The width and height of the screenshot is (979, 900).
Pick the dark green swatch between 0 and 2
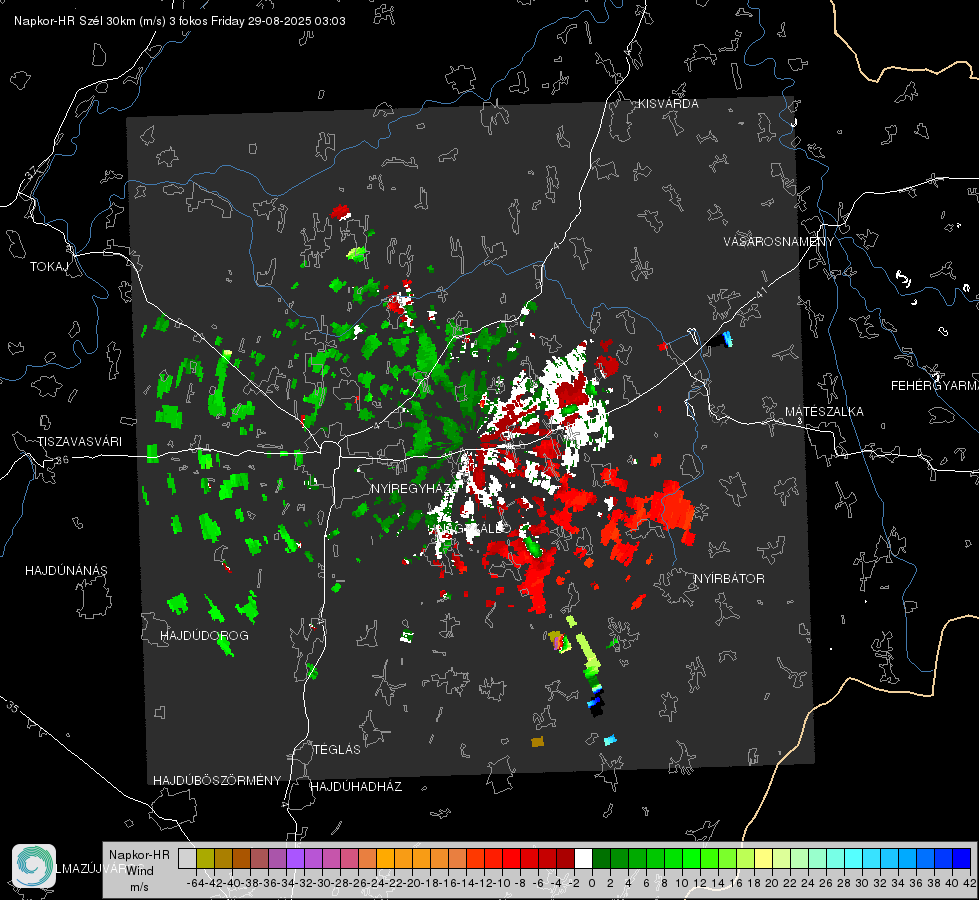(x=601, y=858)
